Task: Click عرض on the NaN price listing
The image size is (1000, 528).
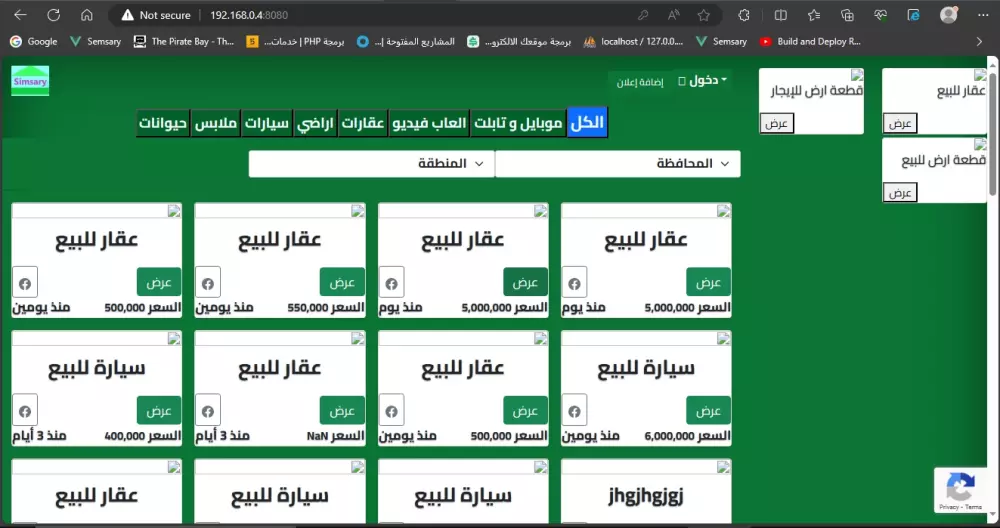Action: coord(342,411)
